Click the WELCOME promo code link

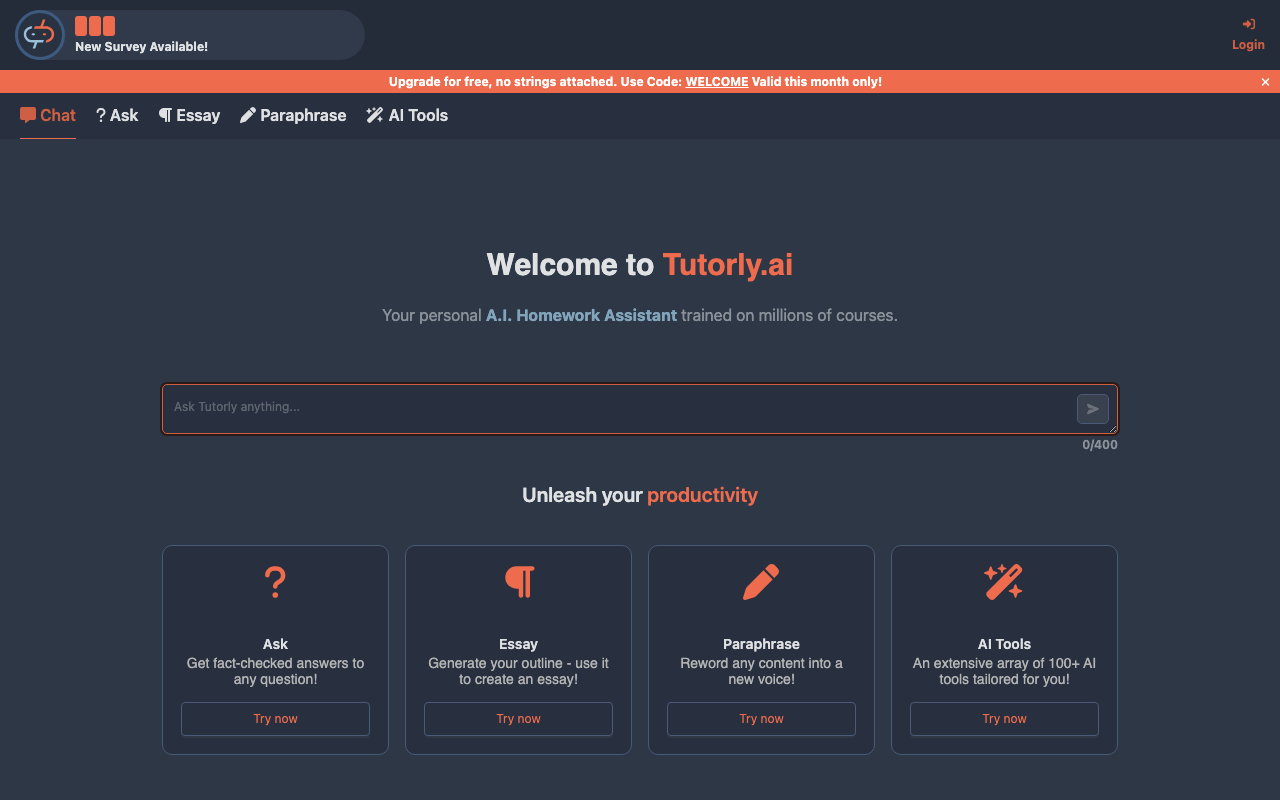click(x=716, y=82)
